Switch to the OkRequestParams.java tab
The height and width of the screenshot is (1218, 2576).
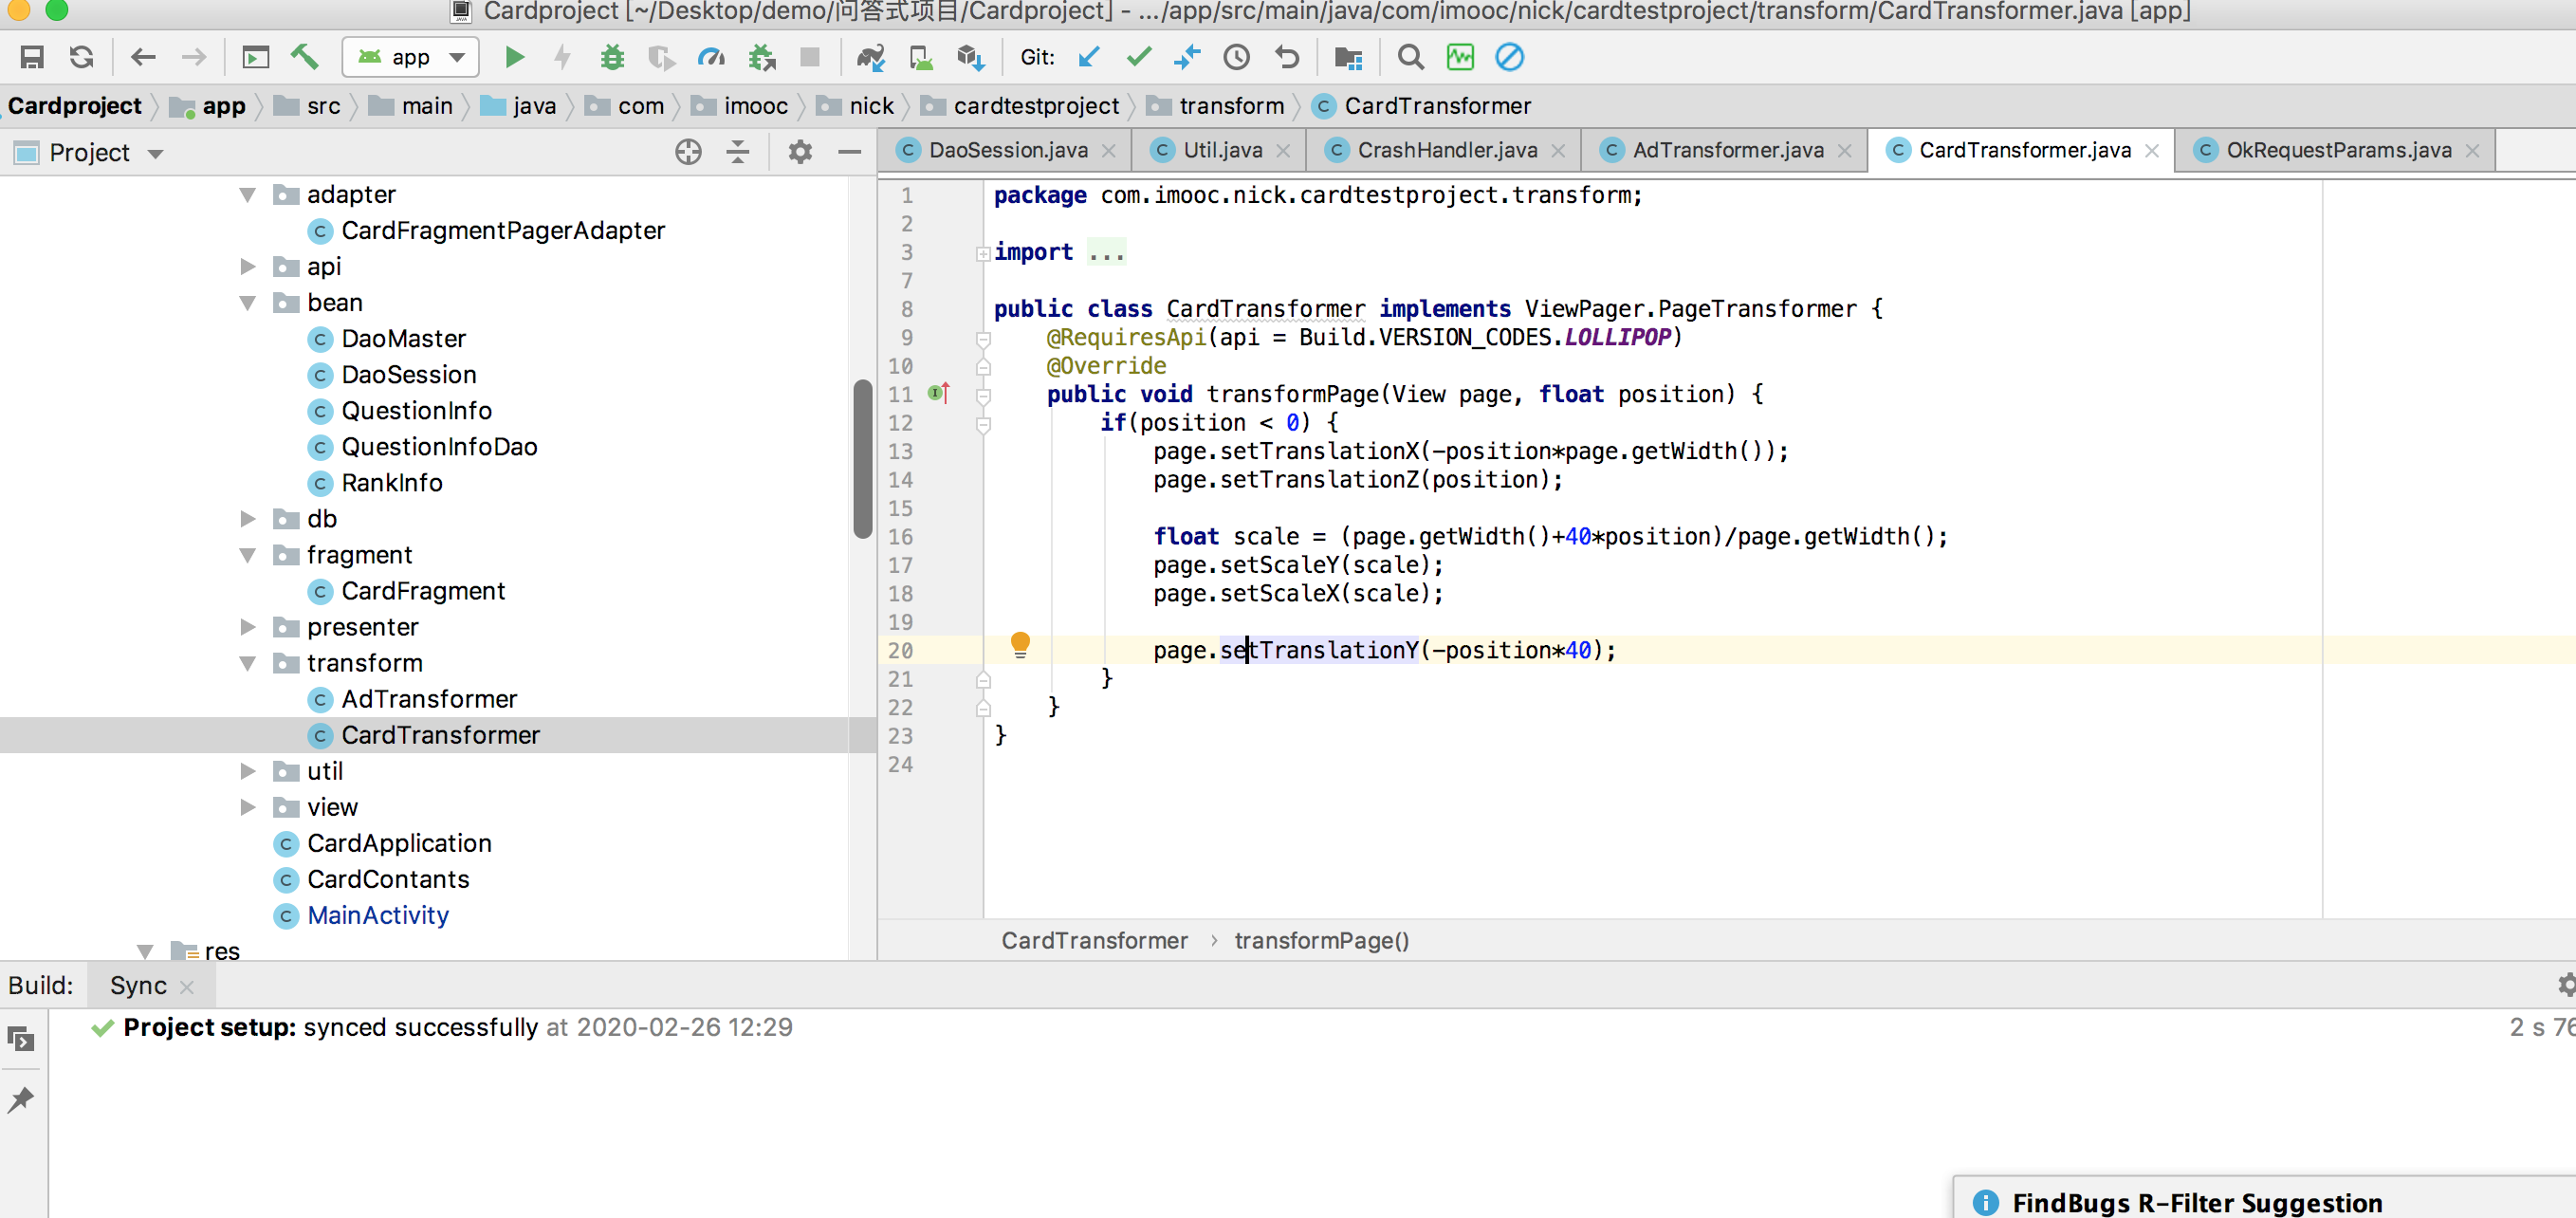click(x=2337, y=150)
